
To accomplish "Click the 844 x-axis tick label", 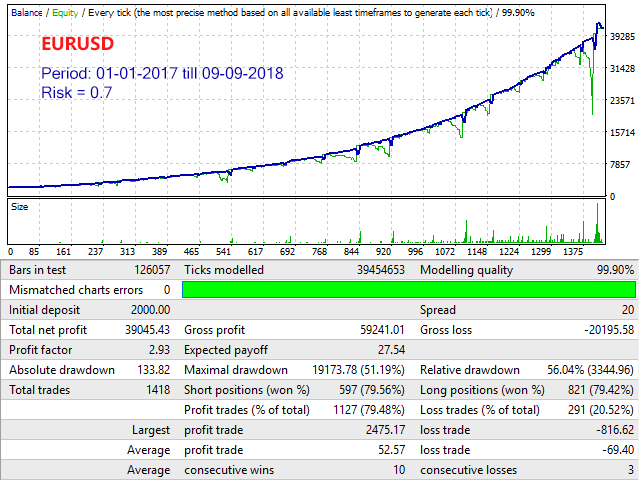I will tap(351, 252).
